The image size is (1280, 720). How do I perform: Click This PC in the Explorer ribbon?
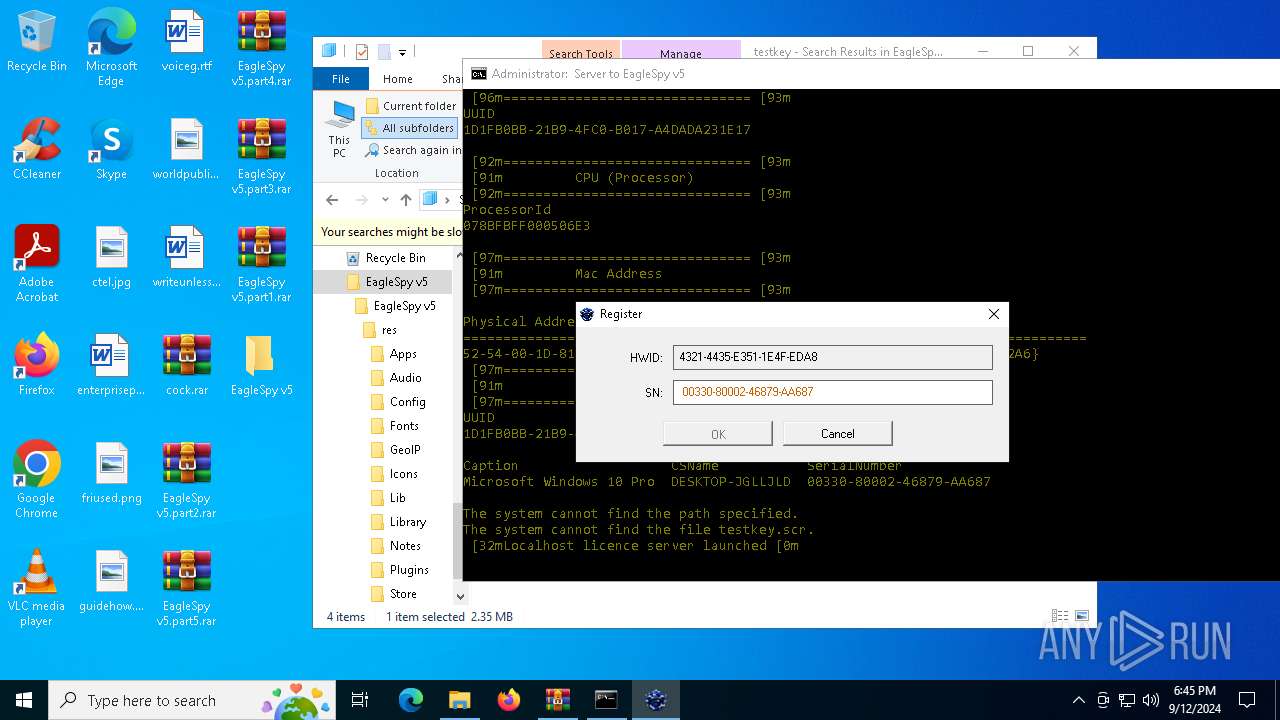point(340,130)
